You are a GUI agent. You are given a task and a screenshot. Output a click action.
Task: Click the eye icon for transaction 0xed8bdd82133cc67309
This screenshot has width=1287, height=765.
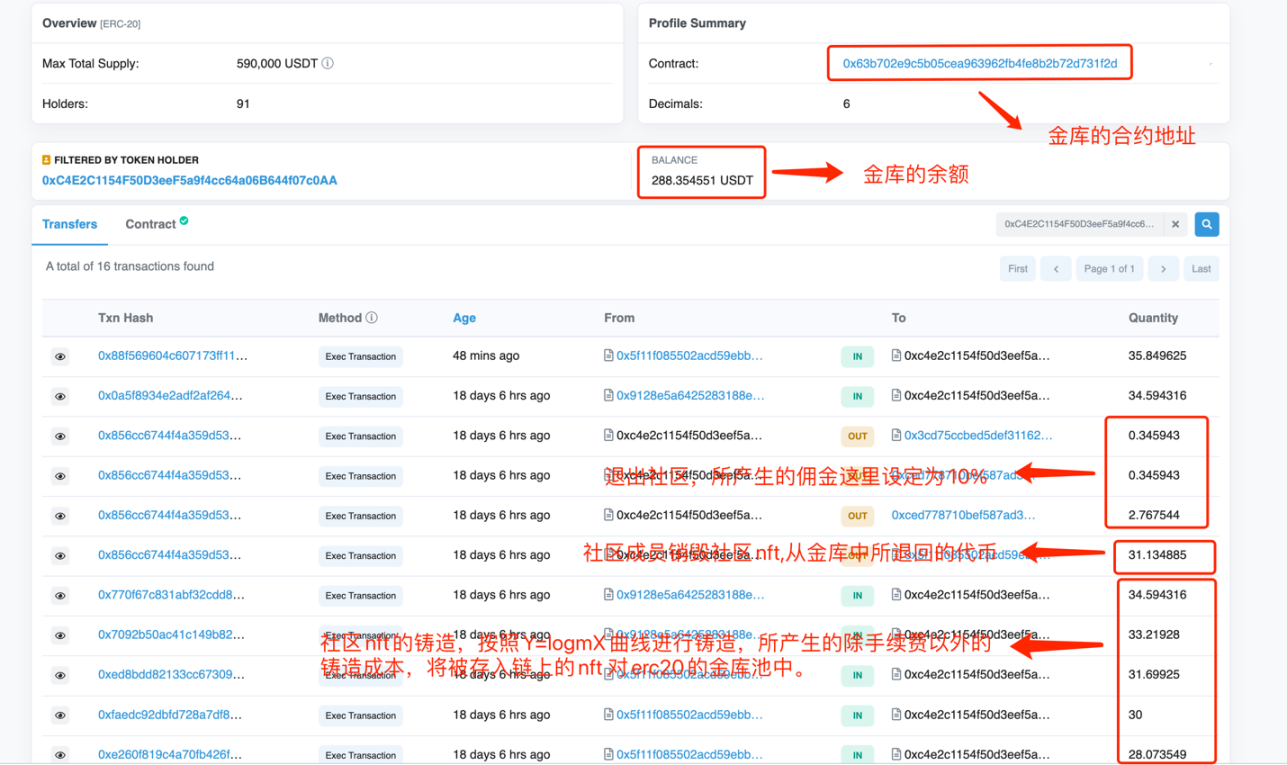point(60,675)
